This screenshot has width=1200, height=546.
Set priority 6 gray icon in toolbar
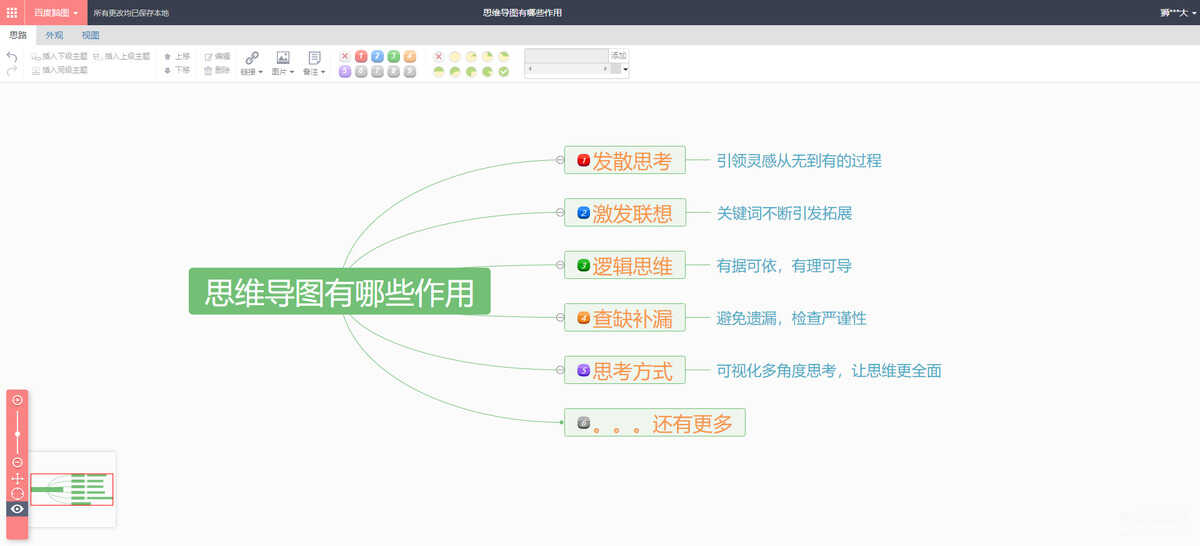[361, 71]
